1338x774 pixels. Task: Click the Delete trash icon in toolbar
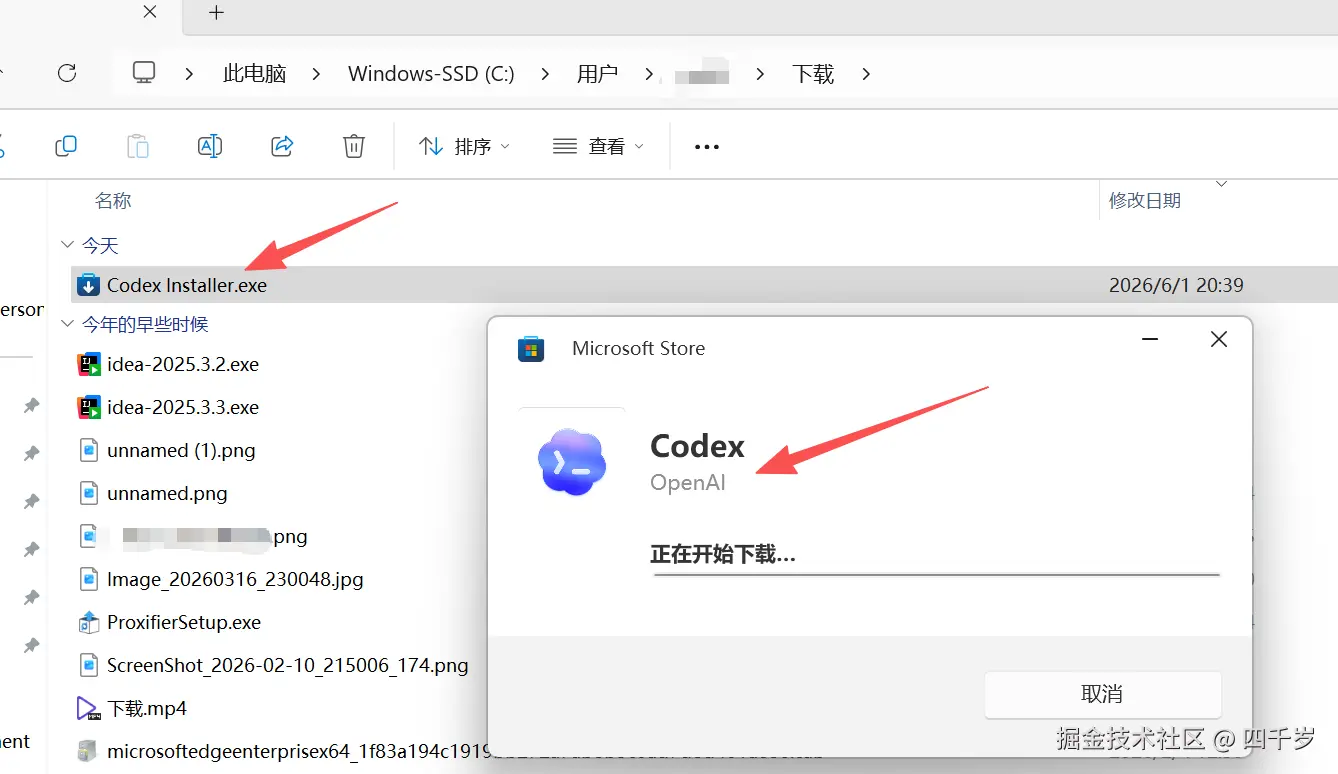[x=354, y=146]
